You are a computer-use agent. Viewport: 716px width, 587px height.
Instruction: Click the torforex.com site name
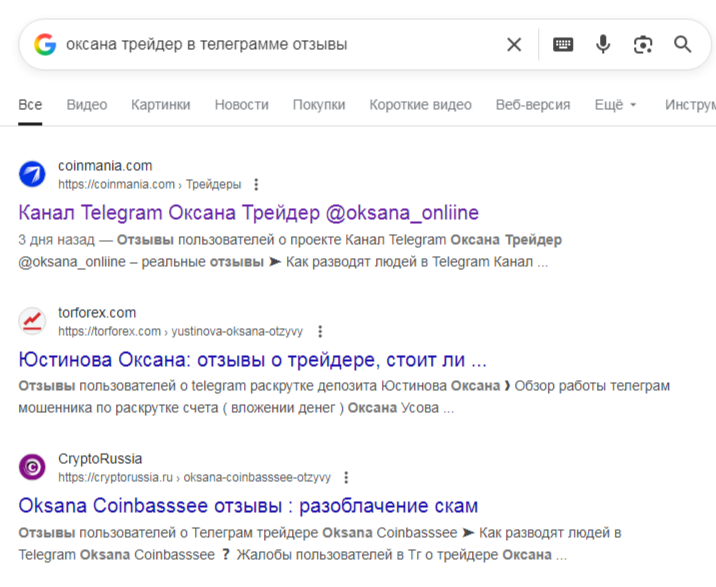pyautogui.click(x=97, y=313)
